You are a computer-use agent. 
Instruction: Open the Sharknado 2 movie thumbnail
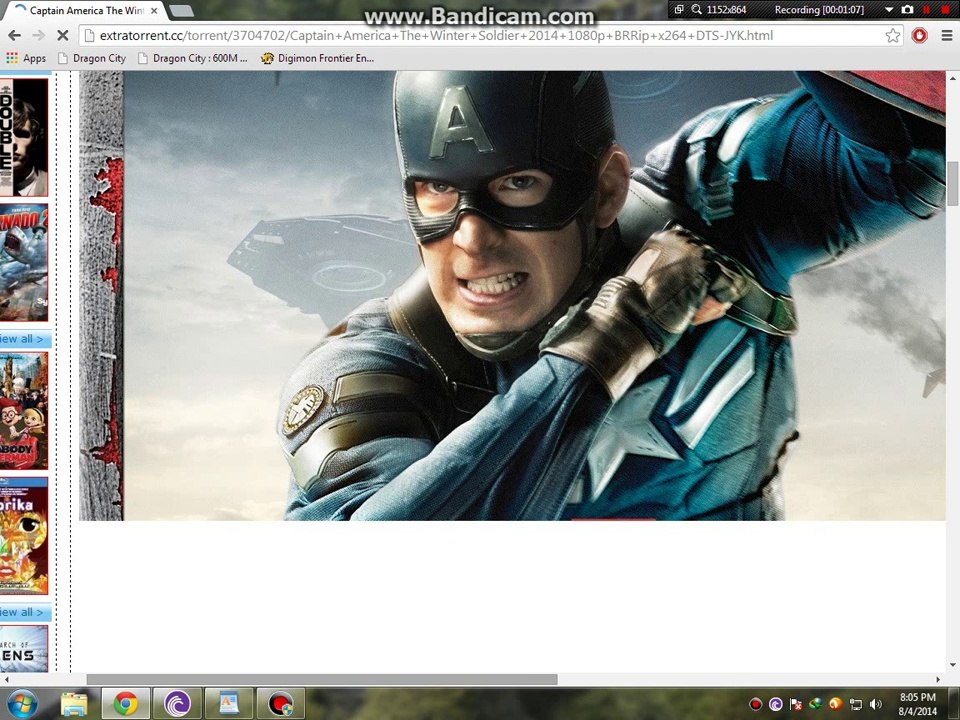24,263
